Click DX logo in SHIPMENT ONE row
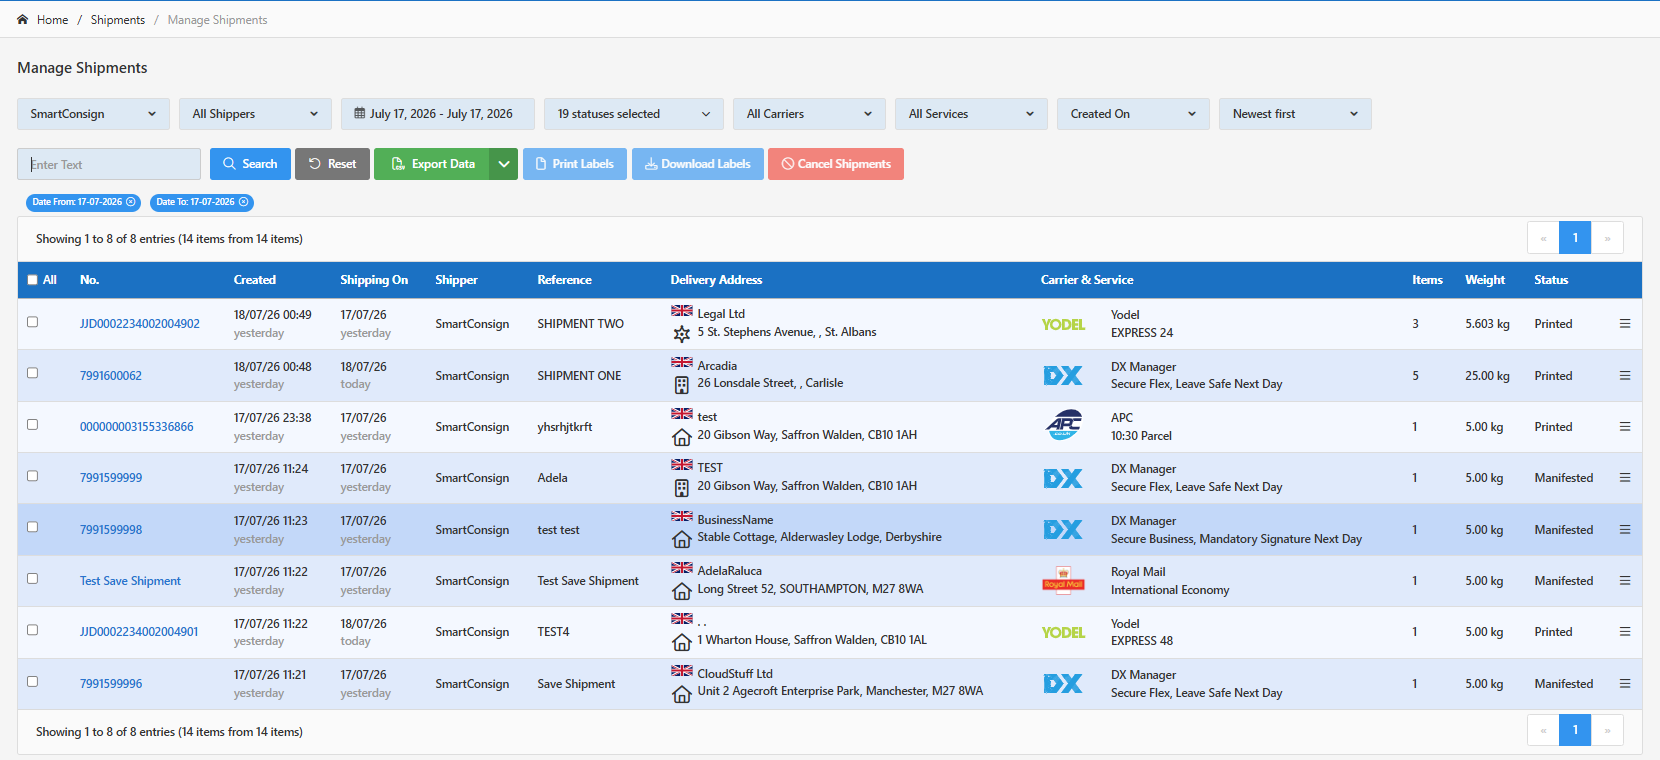 tap(1063, 376)
